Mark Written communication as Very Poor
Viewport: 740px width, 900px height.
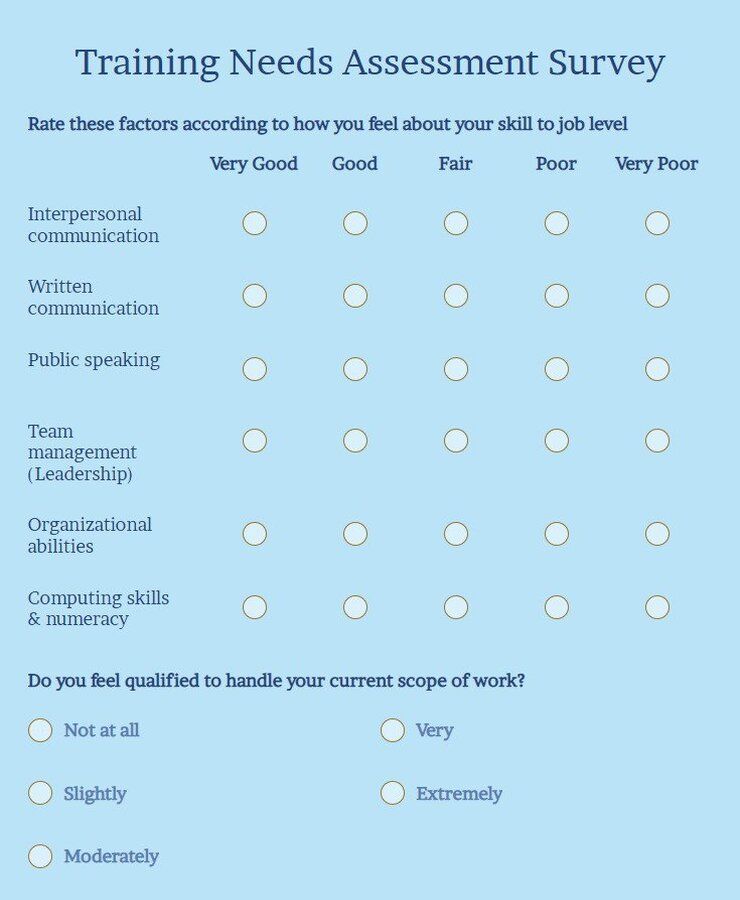point(657,295)
